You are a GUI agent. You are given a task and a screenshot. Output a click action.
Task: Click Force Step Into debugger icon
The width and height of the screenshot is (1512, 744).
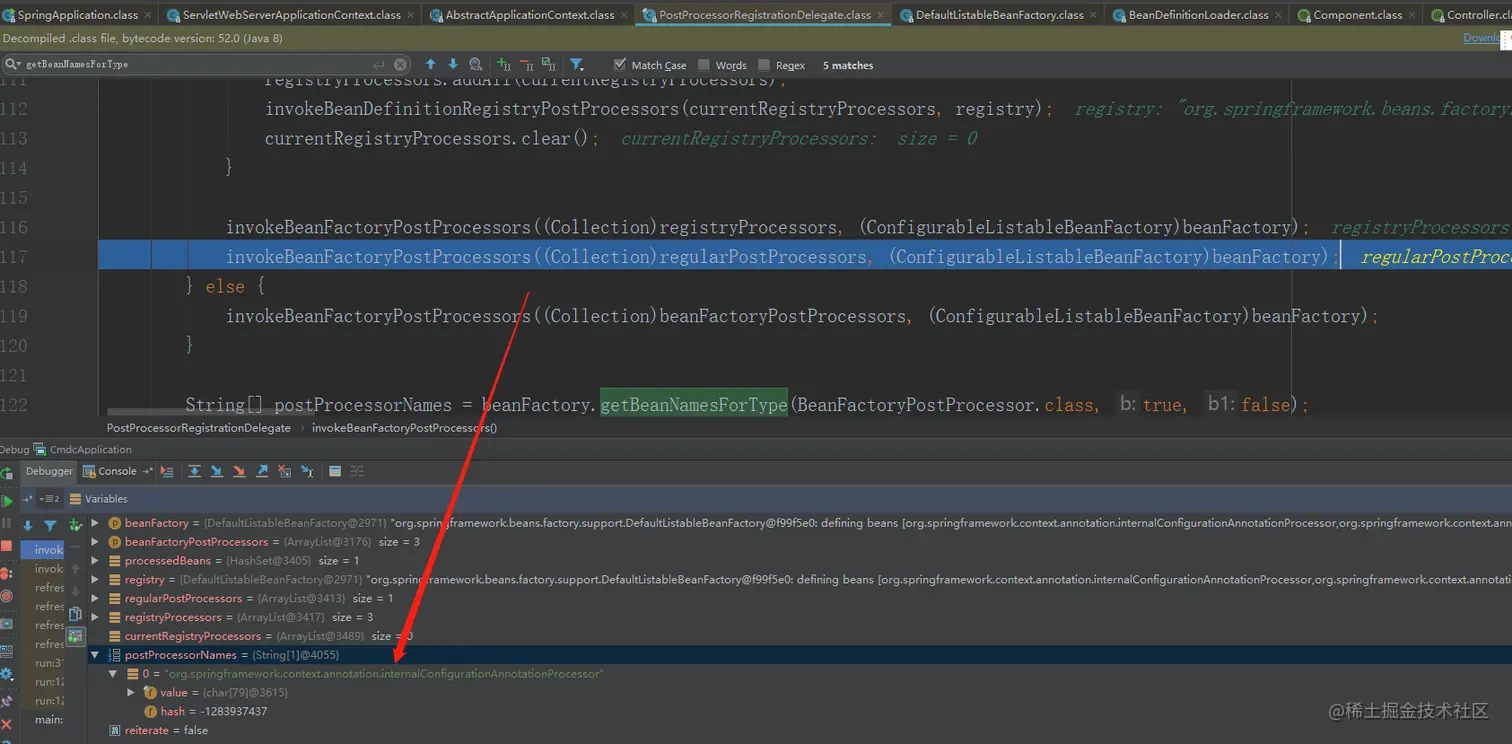pos(239,471)
